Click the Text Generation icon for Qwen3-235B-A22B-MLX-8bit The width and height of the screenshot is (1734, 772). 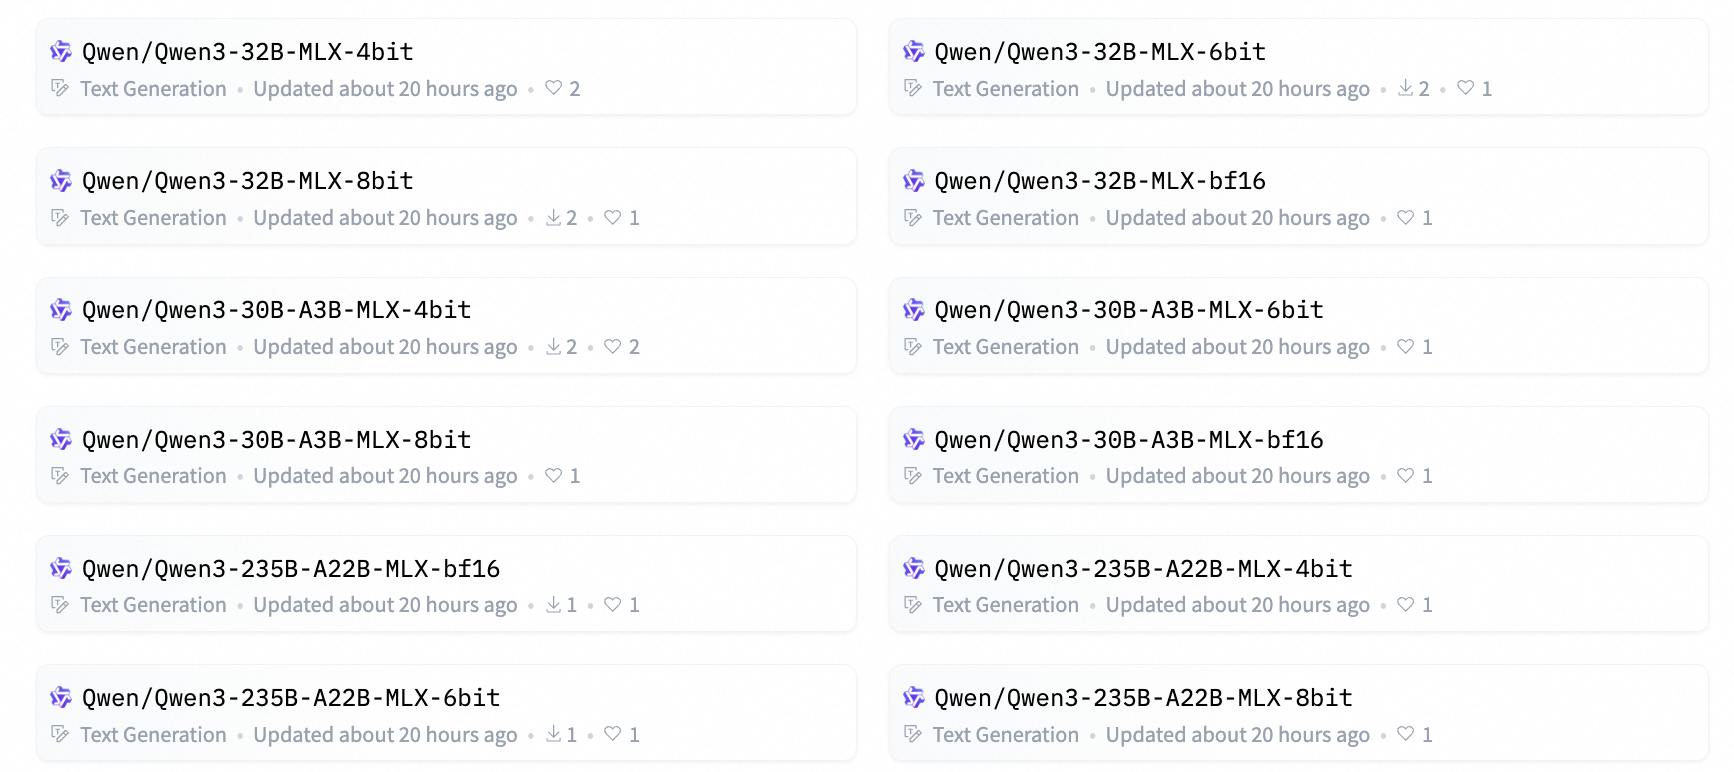[913, 734]
